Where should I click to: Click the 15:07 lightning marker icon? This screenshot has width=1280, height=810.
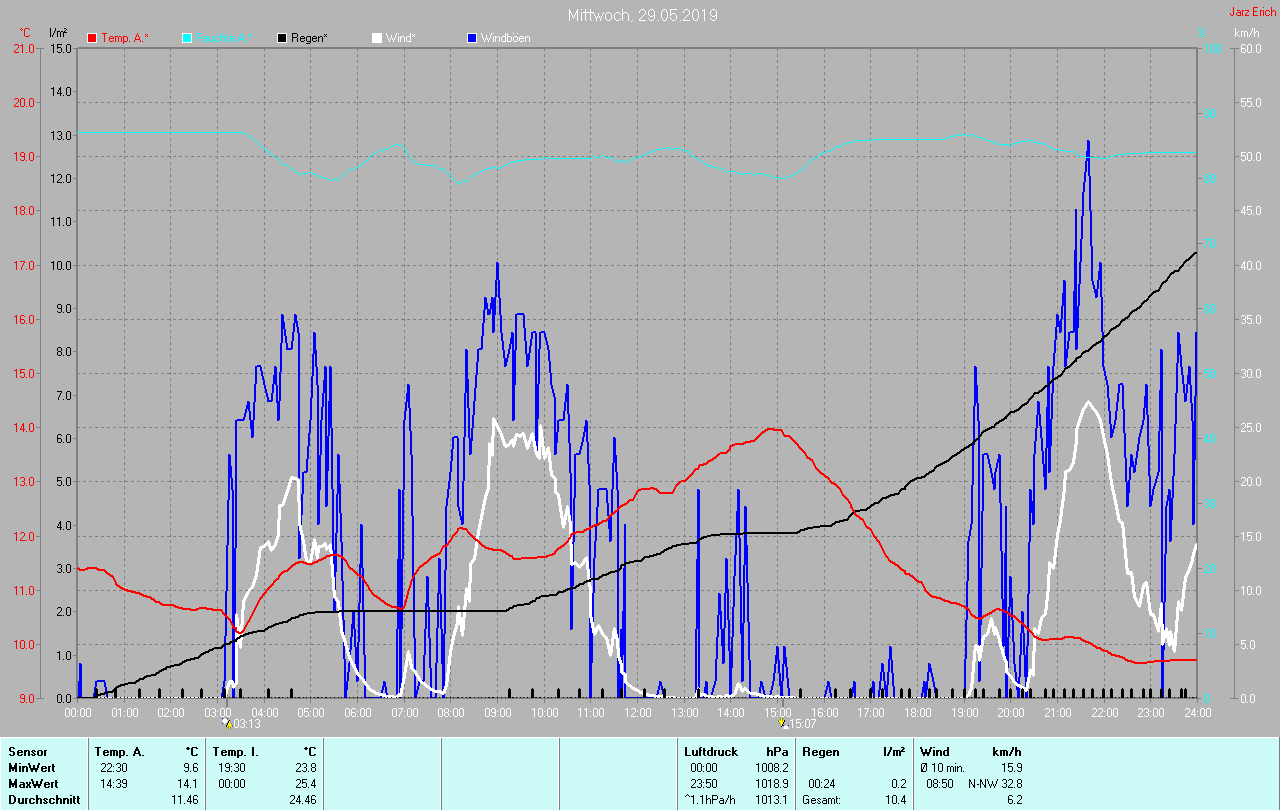click(x=783, y=723)
